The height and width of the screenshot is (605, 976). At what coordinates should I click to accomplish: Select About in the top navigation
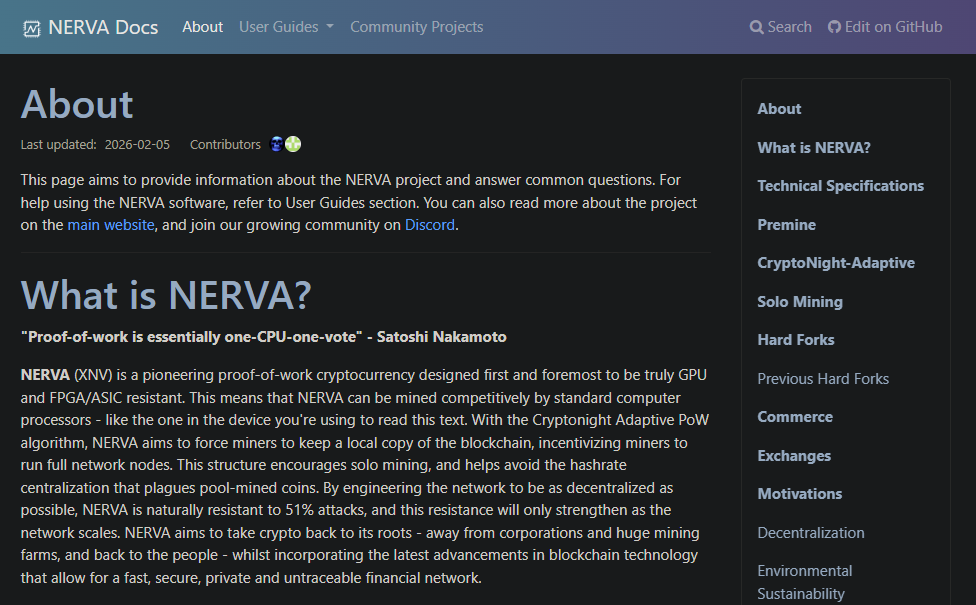(x=202, y=27)
